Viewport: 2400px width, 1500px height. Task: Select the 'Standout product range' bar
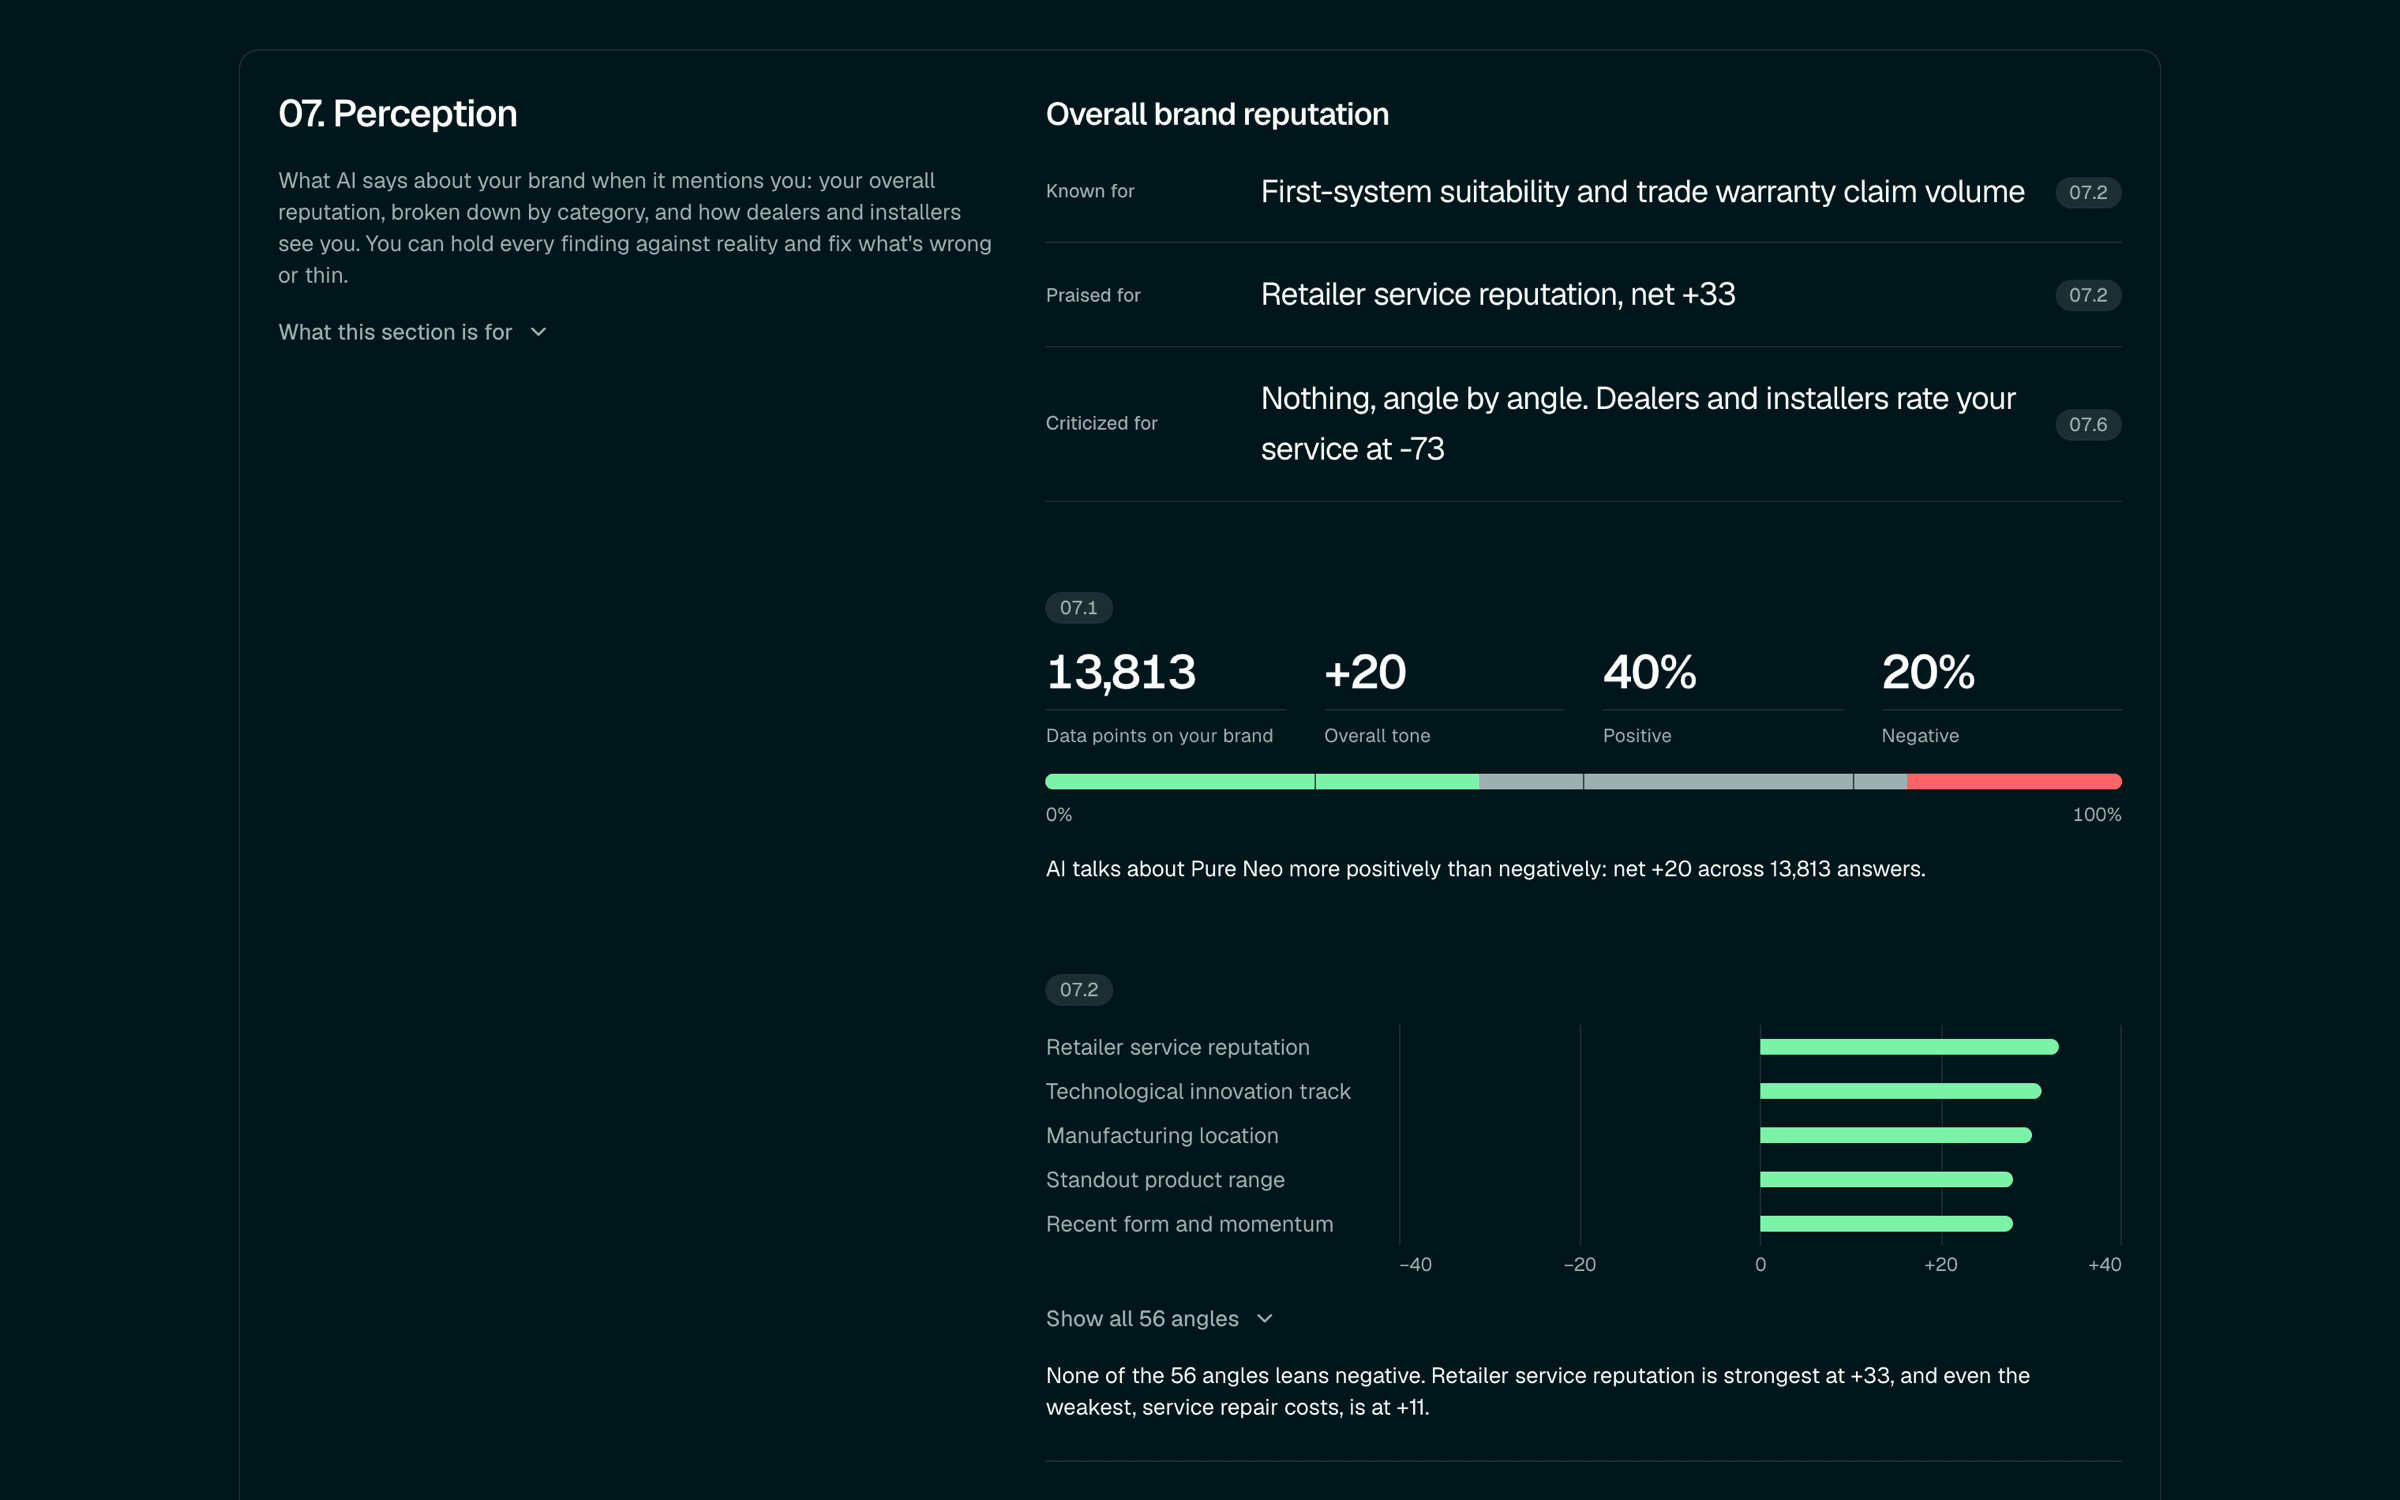(x=1886, y=1180)
